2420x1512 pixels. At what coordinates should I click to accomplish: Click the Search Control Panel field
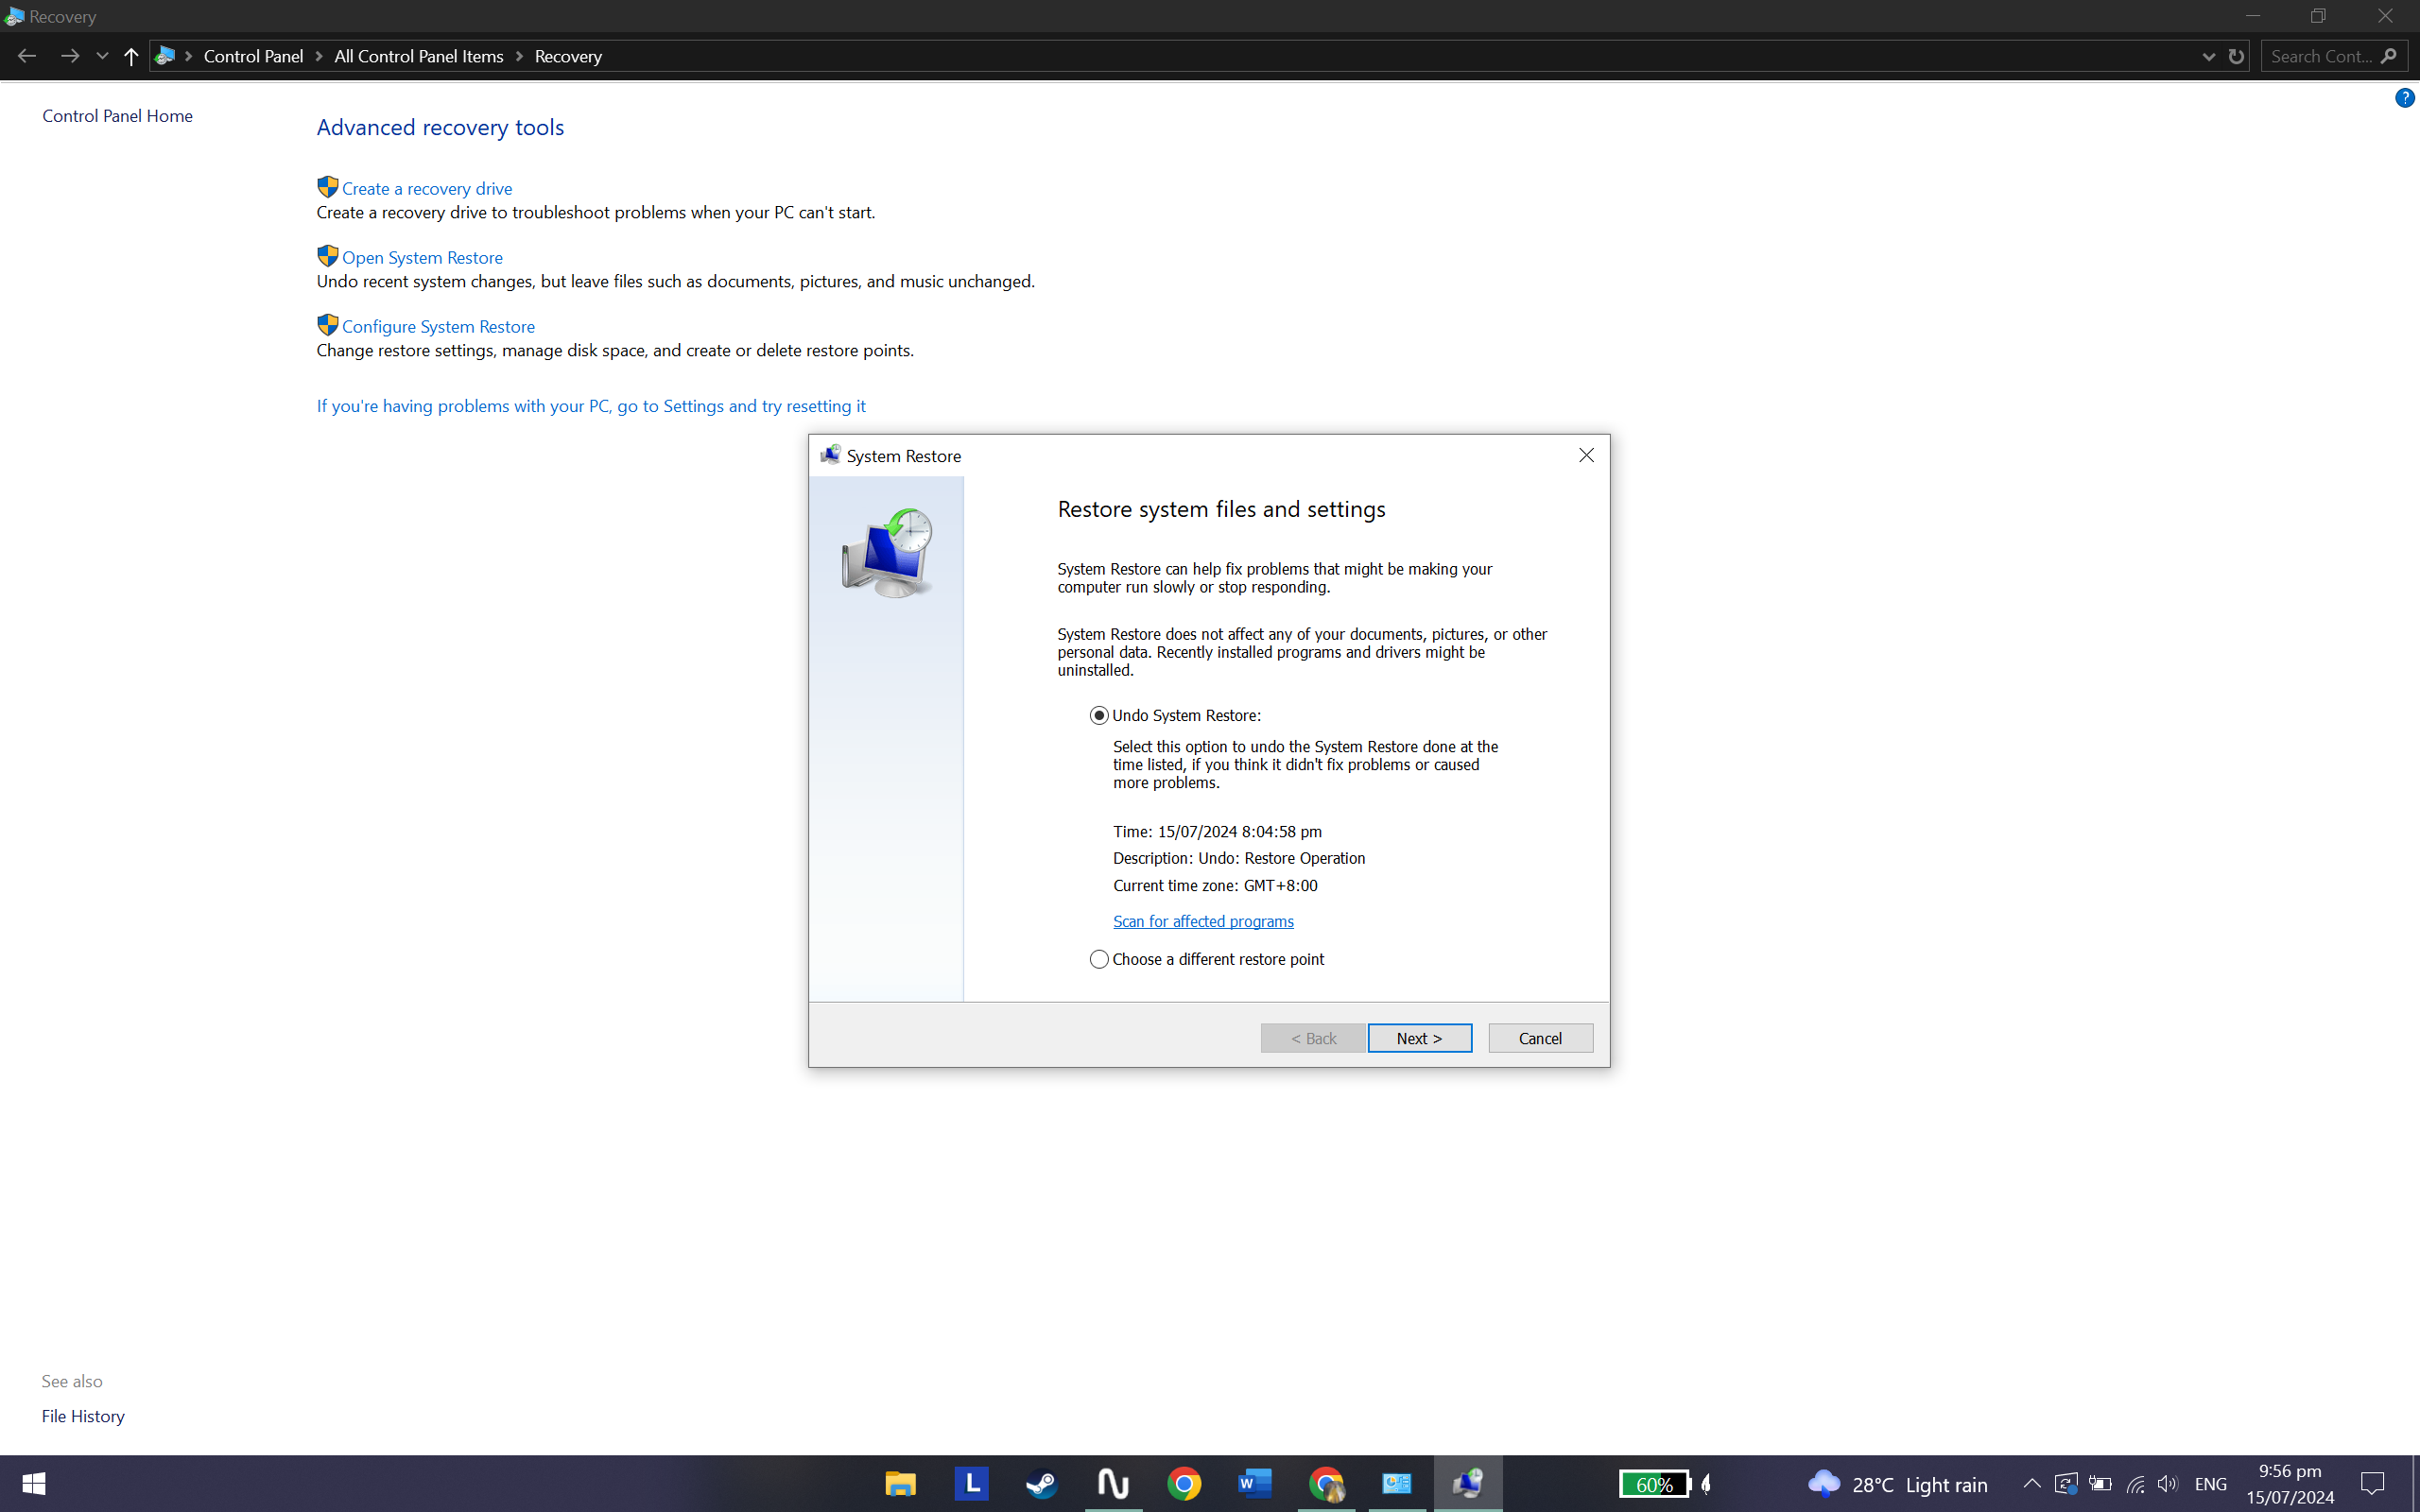point(2320,57)
